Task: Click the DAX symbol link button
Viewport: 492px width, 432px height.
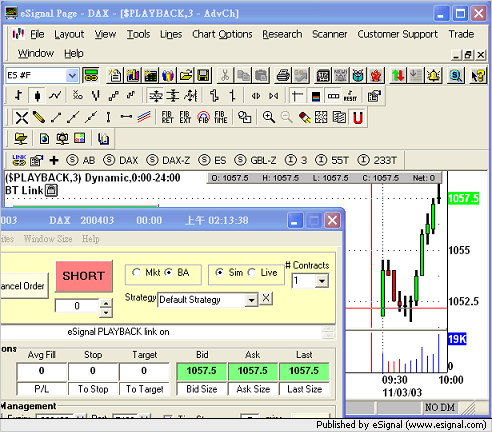Action: tap(121, 160)
